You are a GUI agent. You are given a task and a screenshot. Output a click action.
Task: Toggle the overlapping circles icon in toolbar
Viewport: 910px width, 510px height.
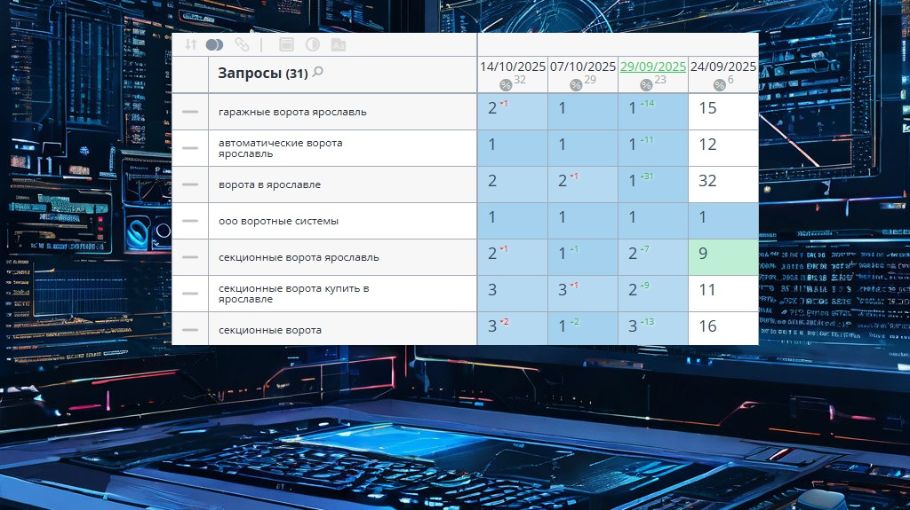click(214, 45)
